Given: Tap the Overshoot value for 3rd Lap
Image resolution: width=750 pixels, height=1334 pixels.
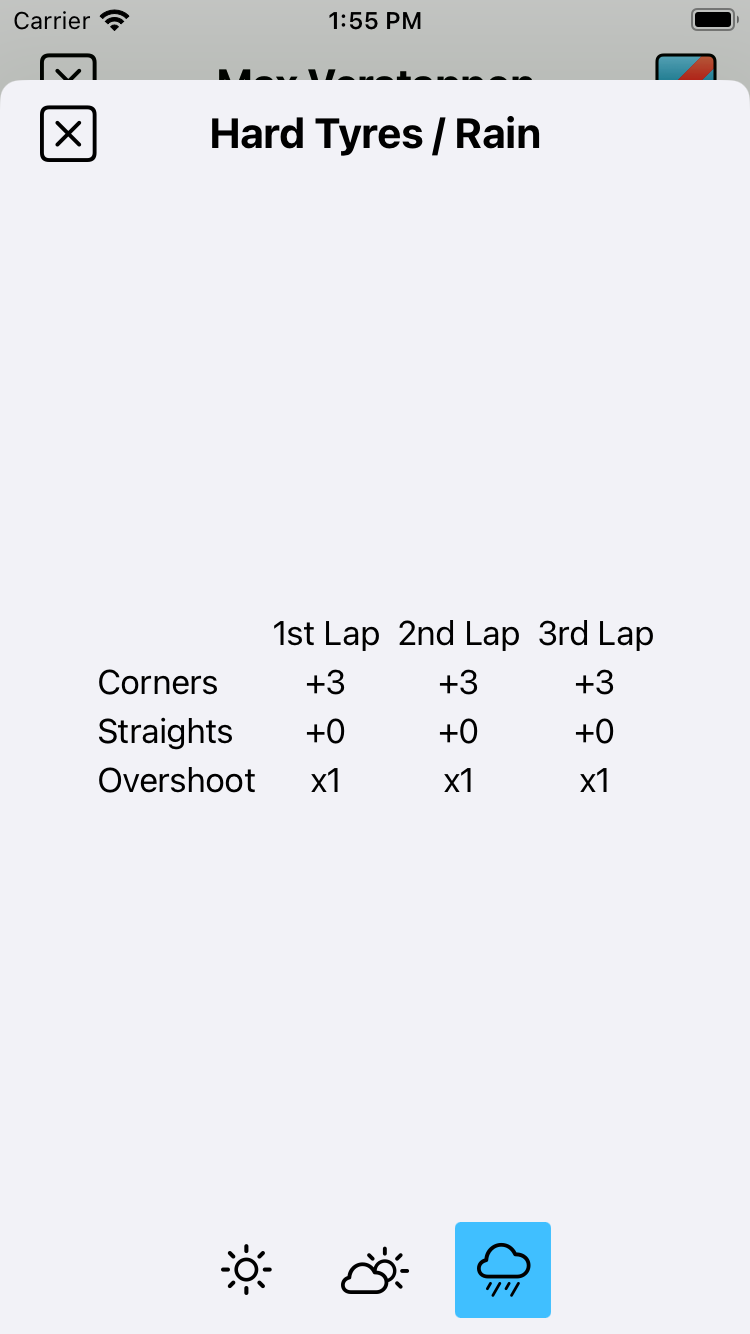Looking at the screenshot, I should 595,781.
